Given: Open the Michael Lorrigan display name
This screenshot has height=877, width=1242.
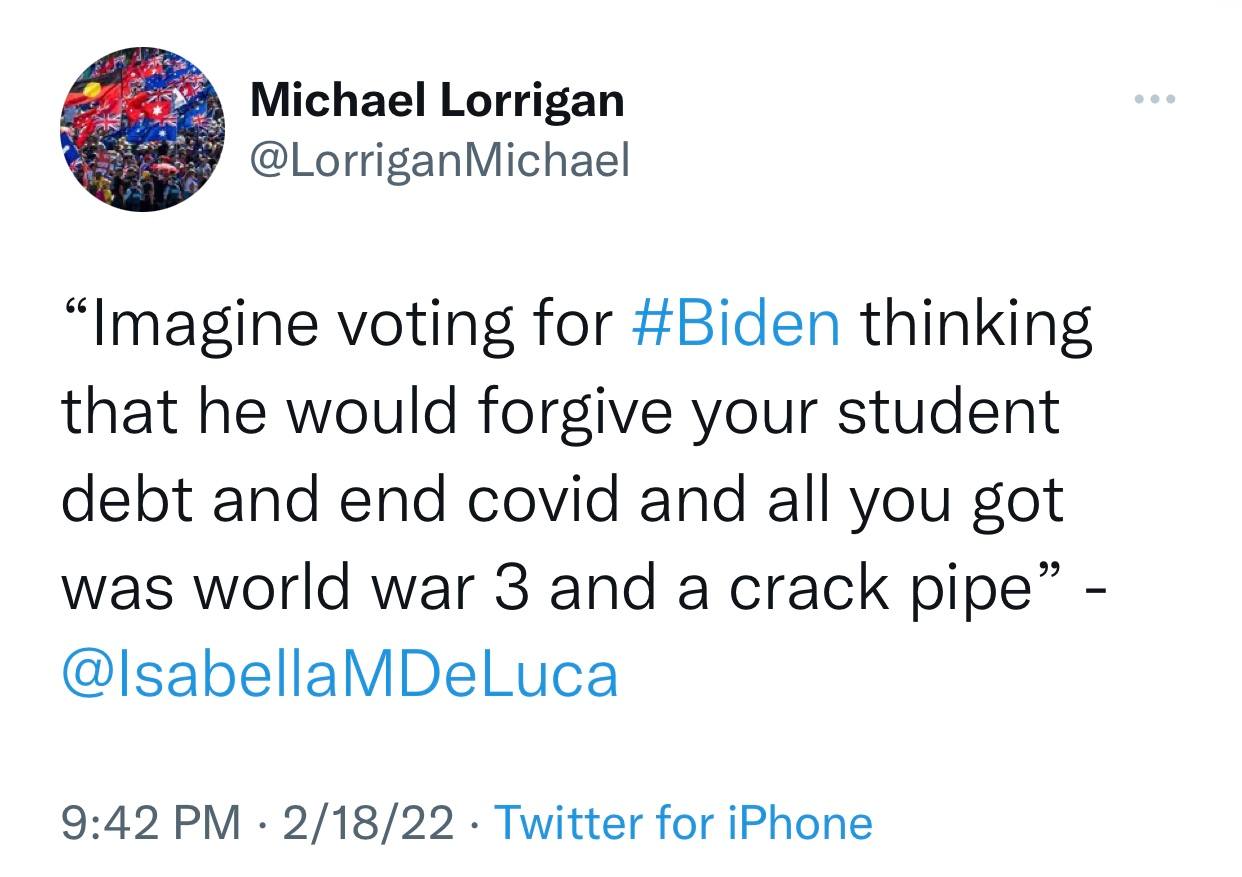Looking at the screenshot, I should coord(437,100).
